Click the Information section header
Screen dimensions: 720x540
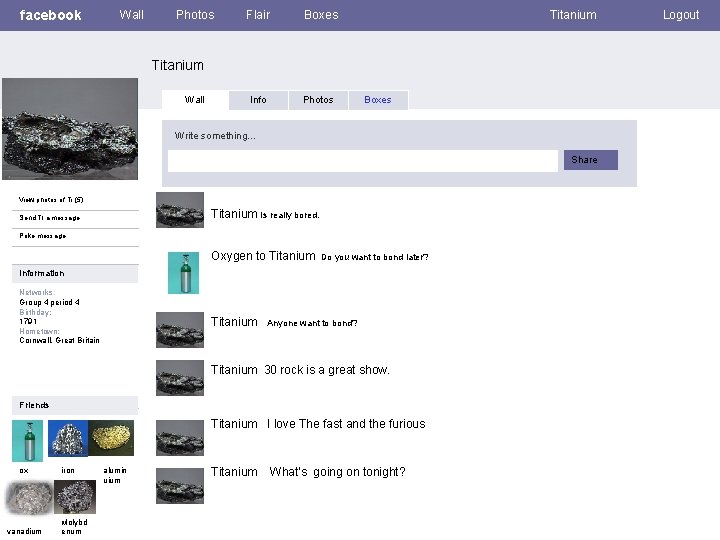(75, 273)
